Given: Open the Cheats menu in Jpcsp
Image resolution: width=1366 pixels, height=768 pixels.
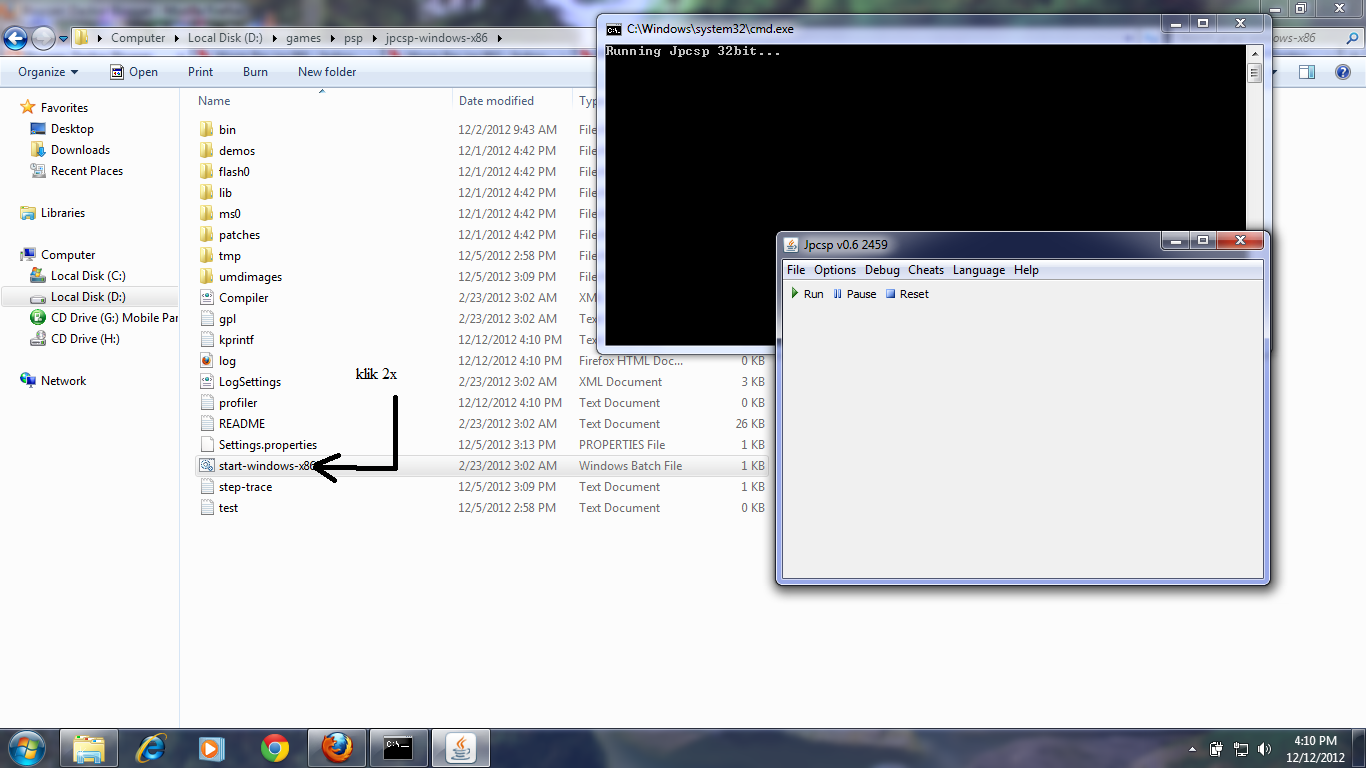Looking at the screenshot, I should (x=925, y=269).
